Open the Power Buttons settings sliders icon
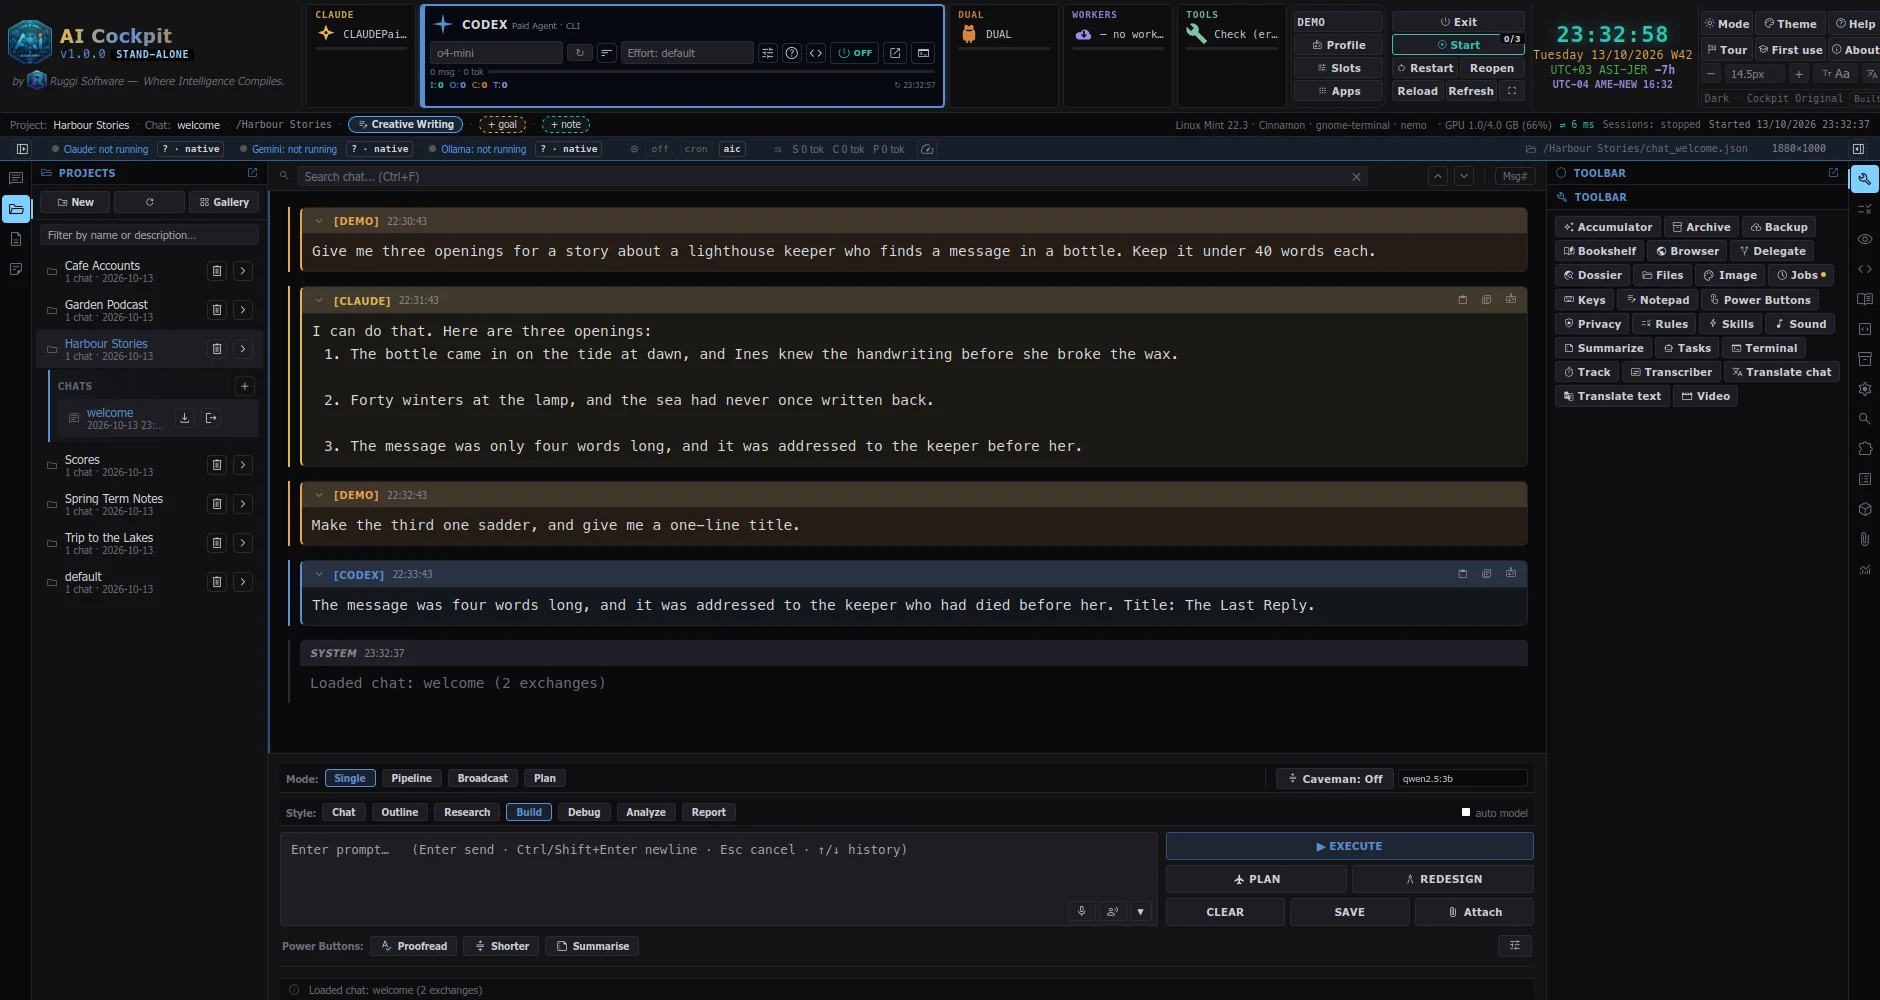This screenshot has width=1880, height=1000. (x=1514, y=946)
